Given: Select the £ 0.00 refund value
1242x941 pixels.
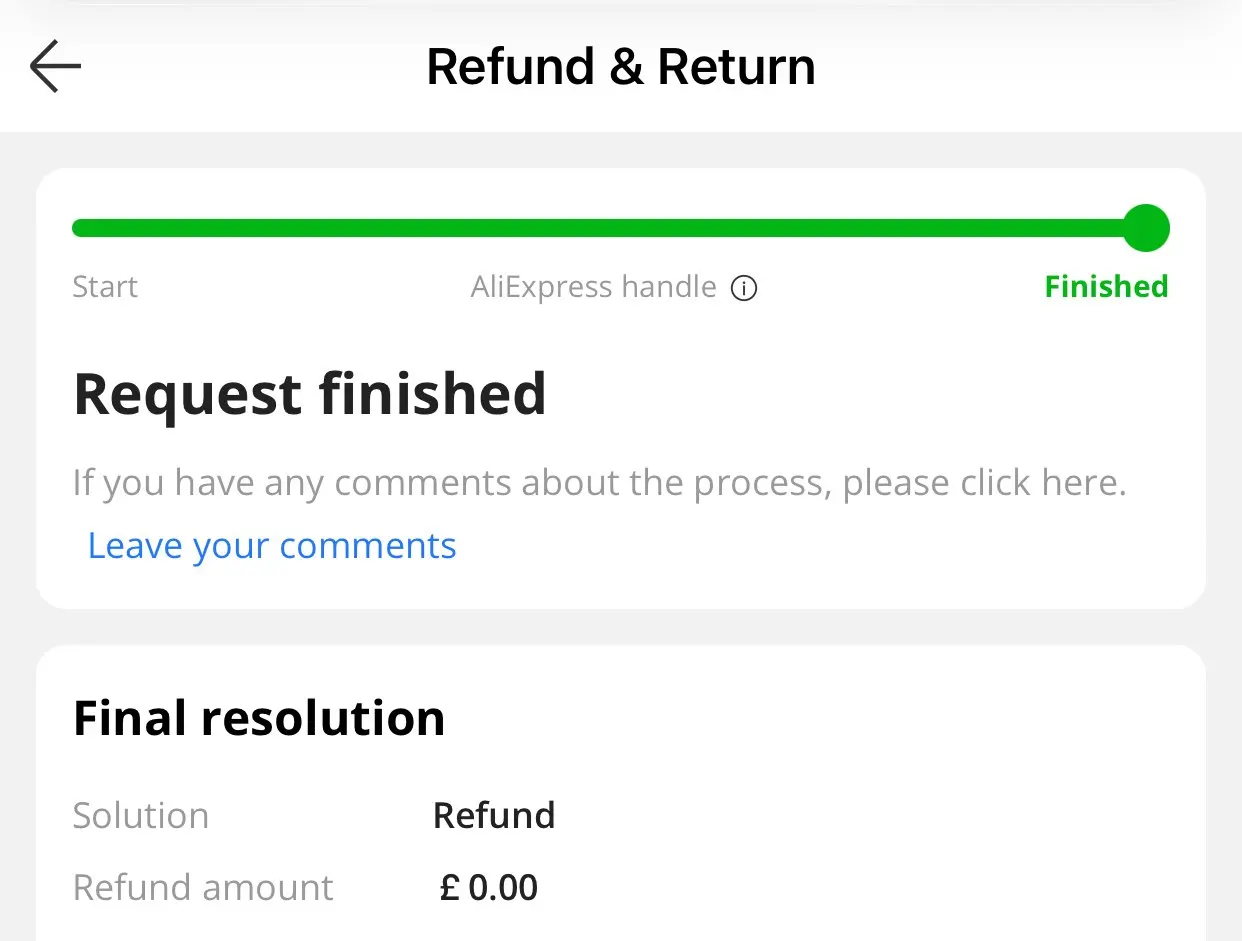Looking at the screenshot, I should pos(489,888).
